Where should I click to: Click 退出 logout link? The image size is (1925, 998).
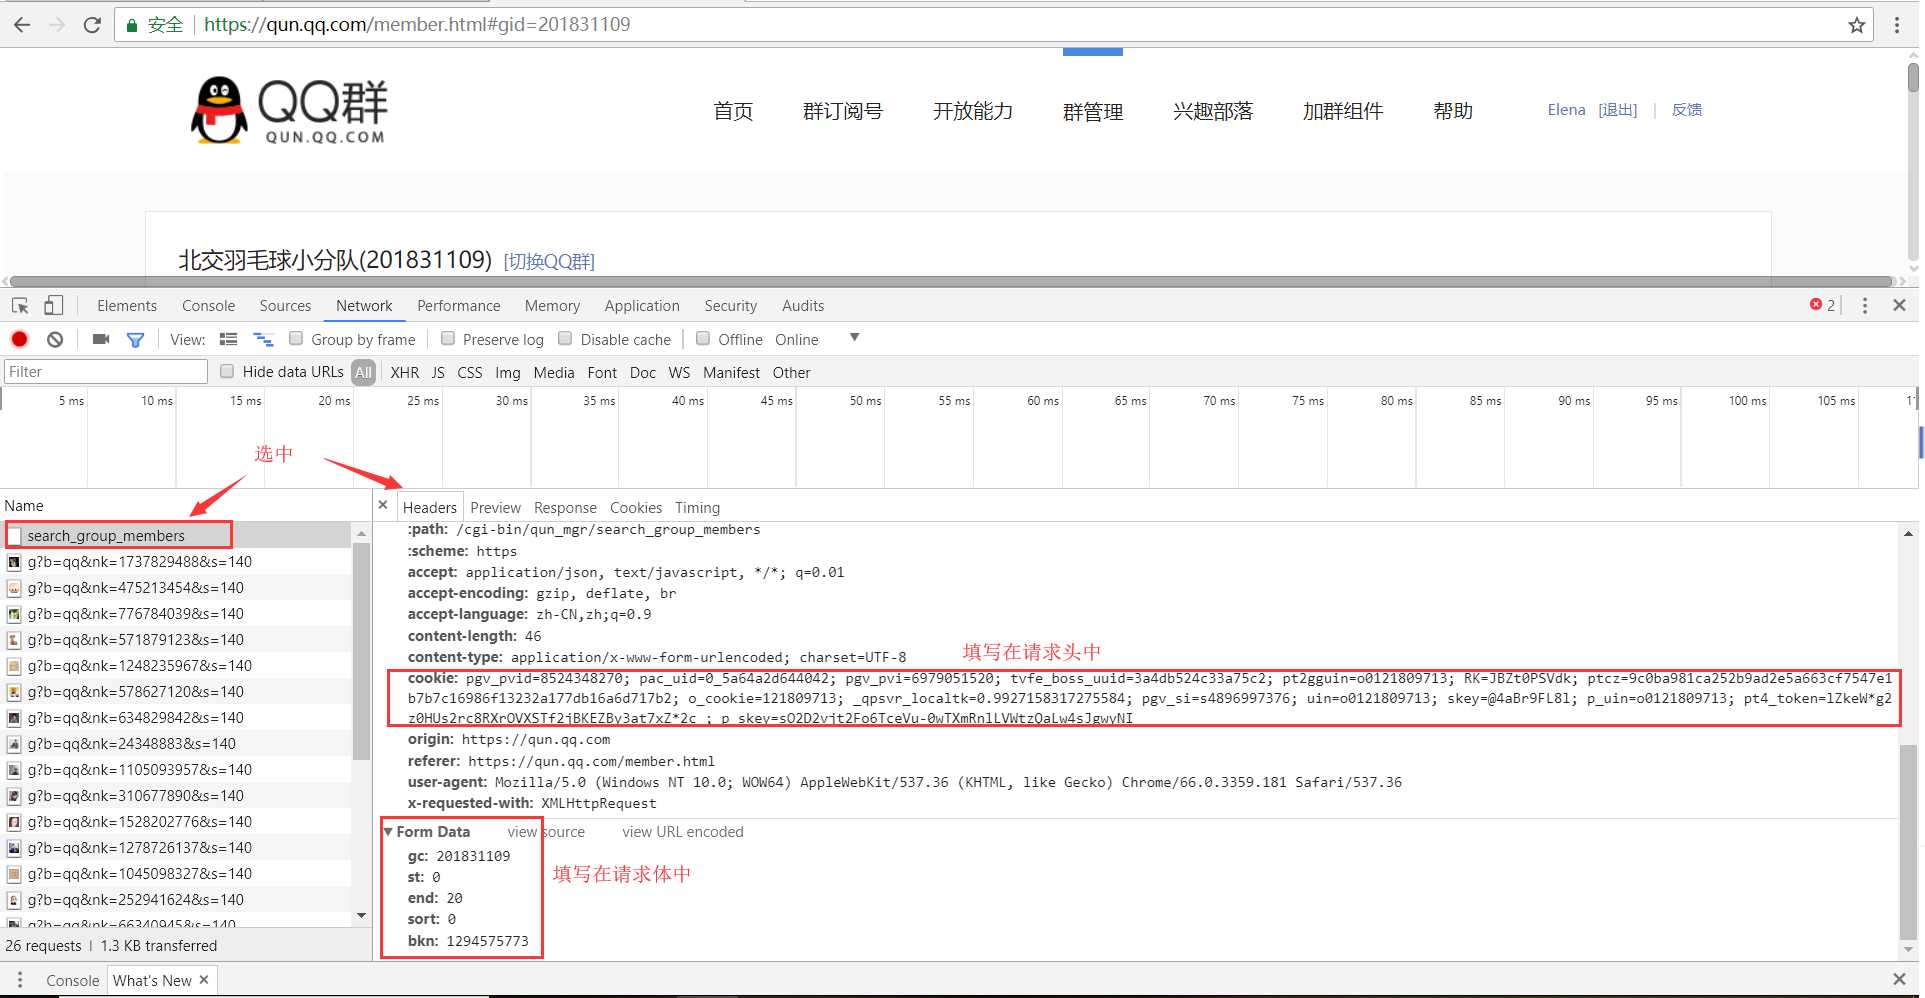[x=1618, y=110]
